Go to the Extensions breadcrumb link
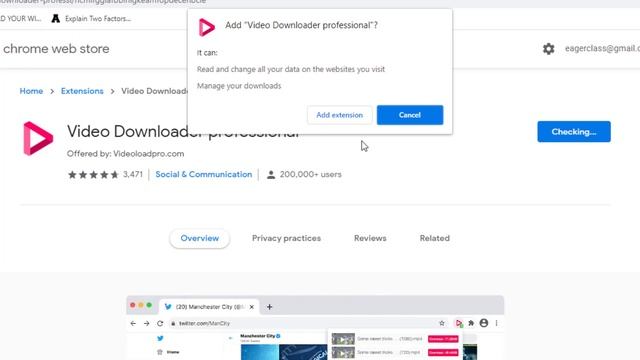Screen dimensions: 640x360 click(x=82, y=91)
